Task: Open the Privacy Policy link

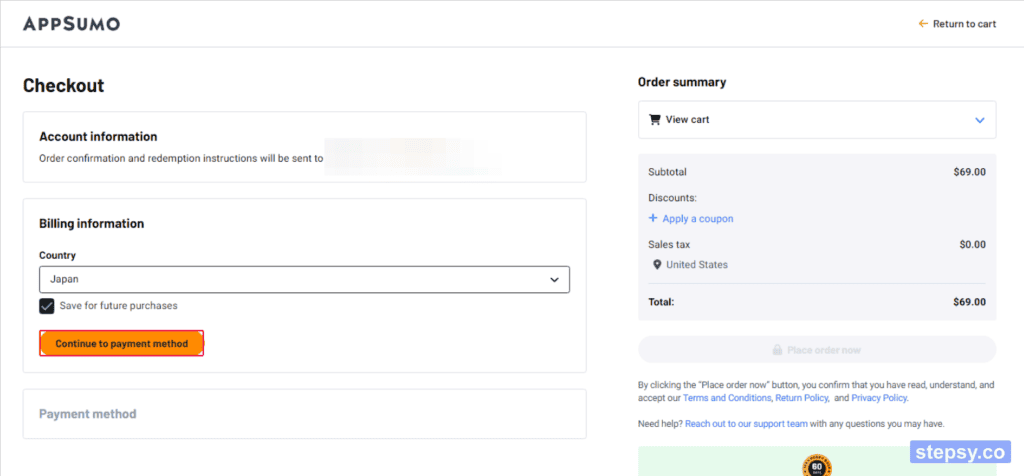Action: (x=879, y=398)
